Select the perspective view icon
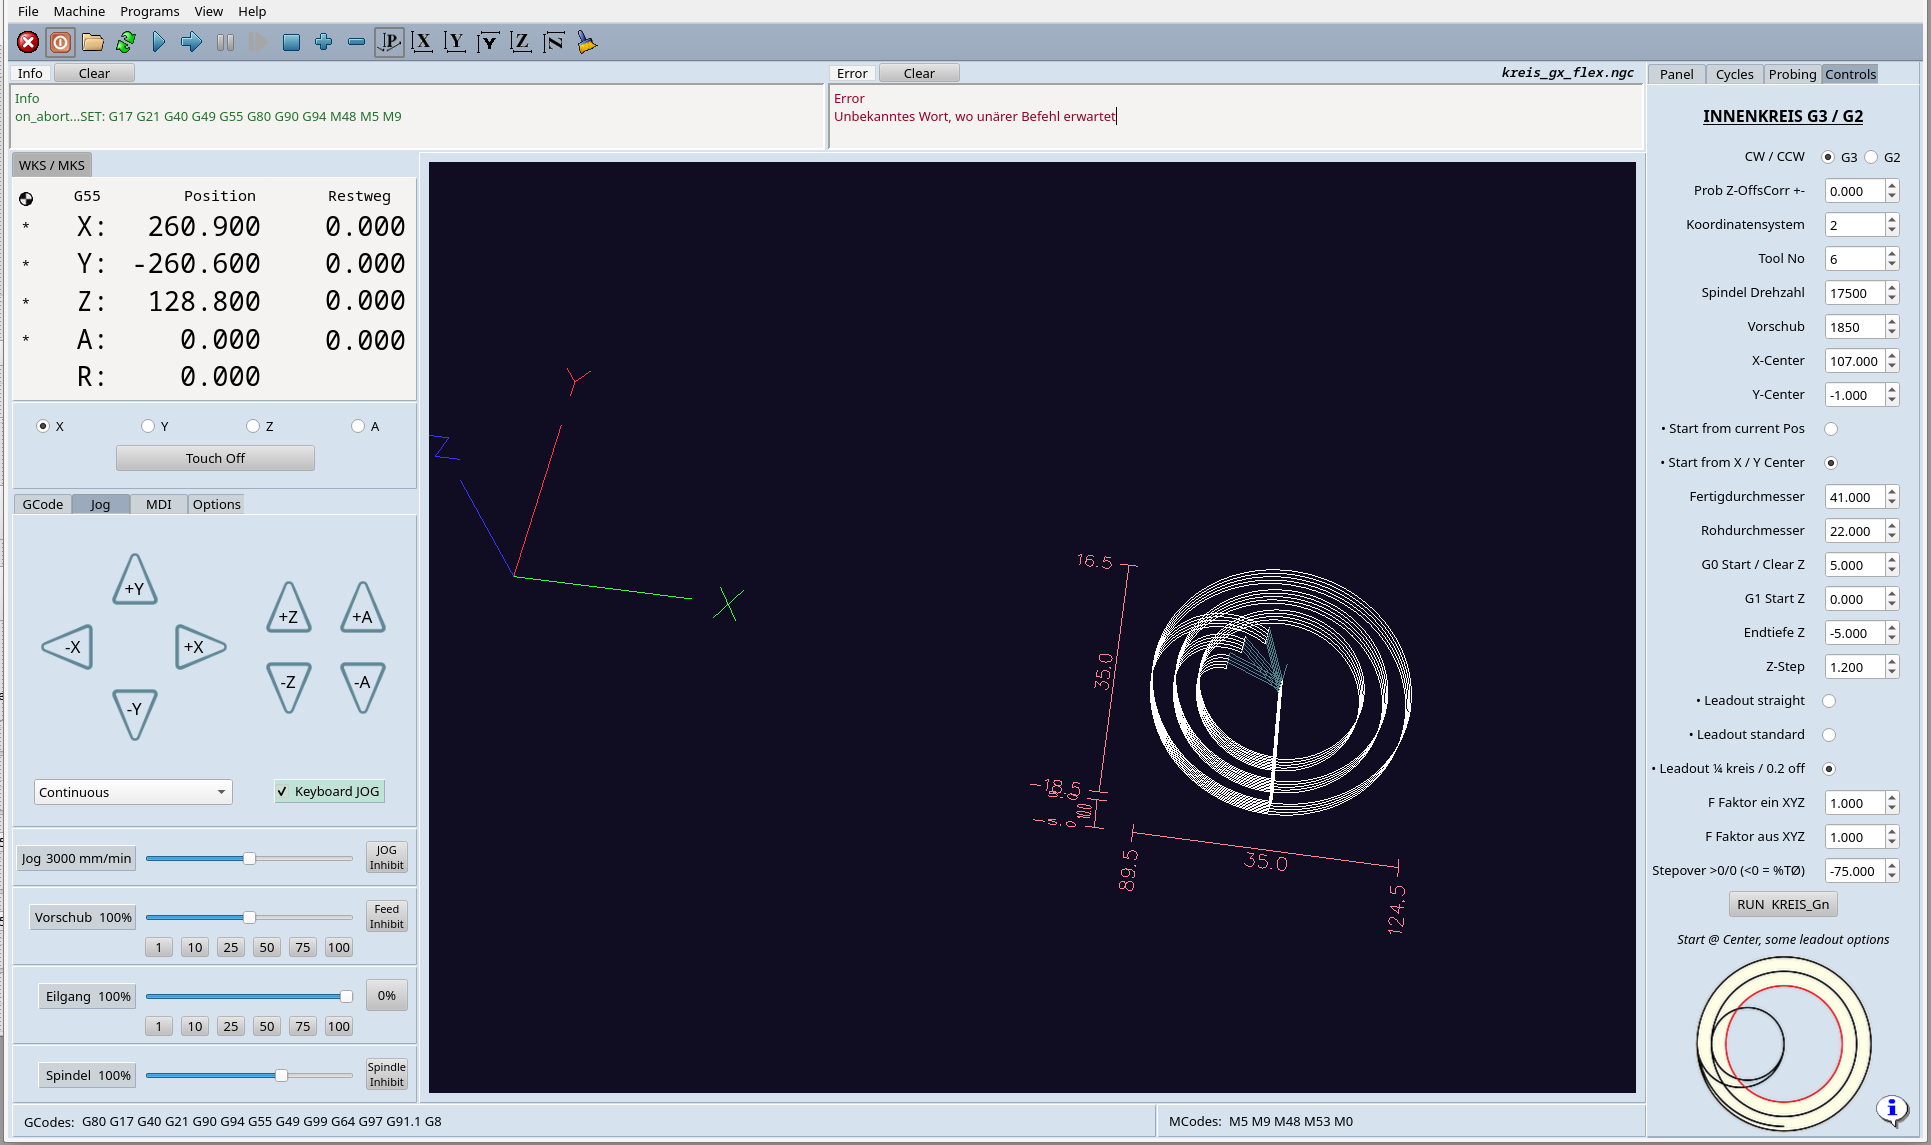The height and width of the screenshot is (1145, 1931). [389, 42]
